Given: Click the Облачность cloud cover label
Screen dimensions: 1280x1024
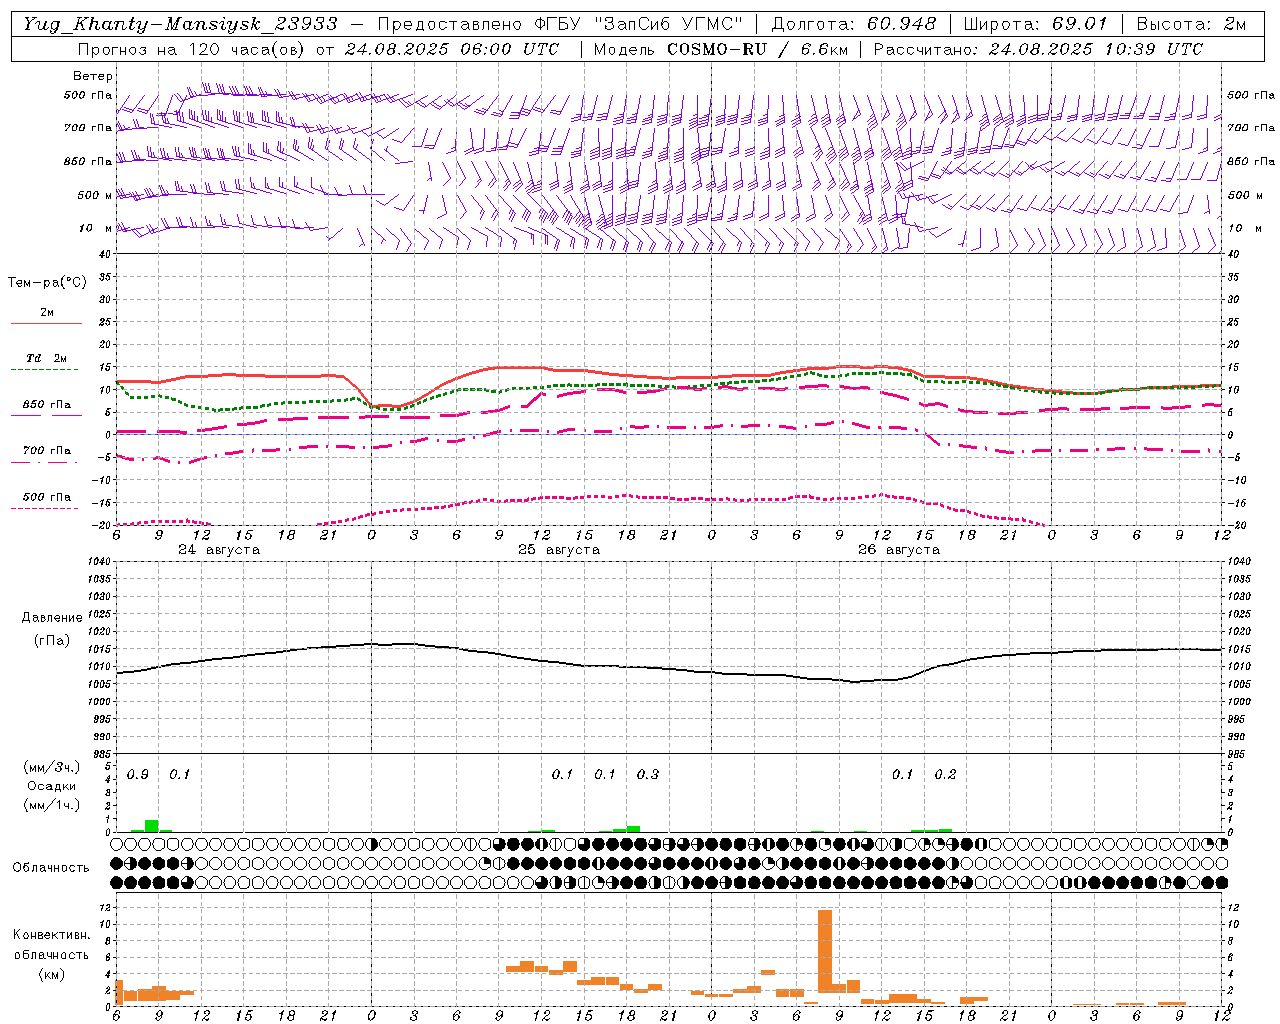Looking at the screenshot, I should [51, 867].
